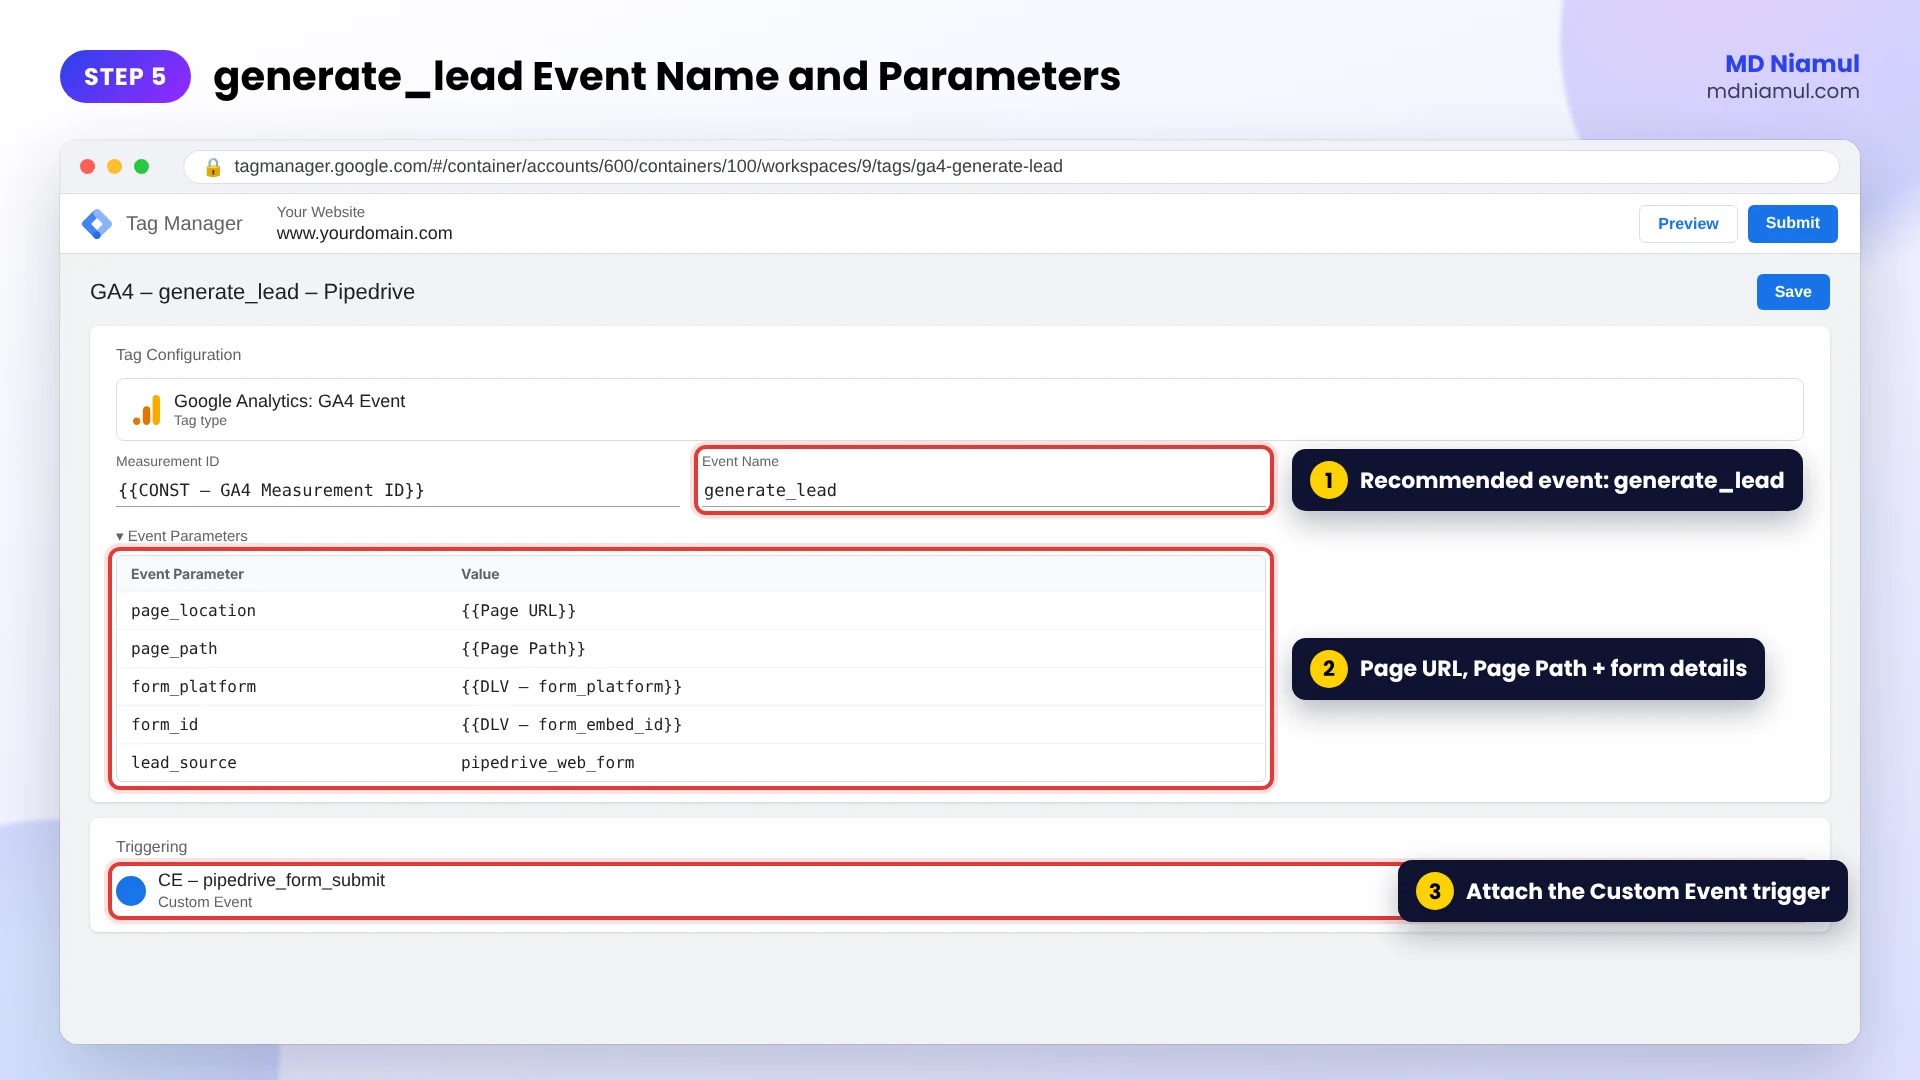Click the Tag Manager title text
The height and width of the screenshot is (1080, 1920).
[x=184, y=224]
